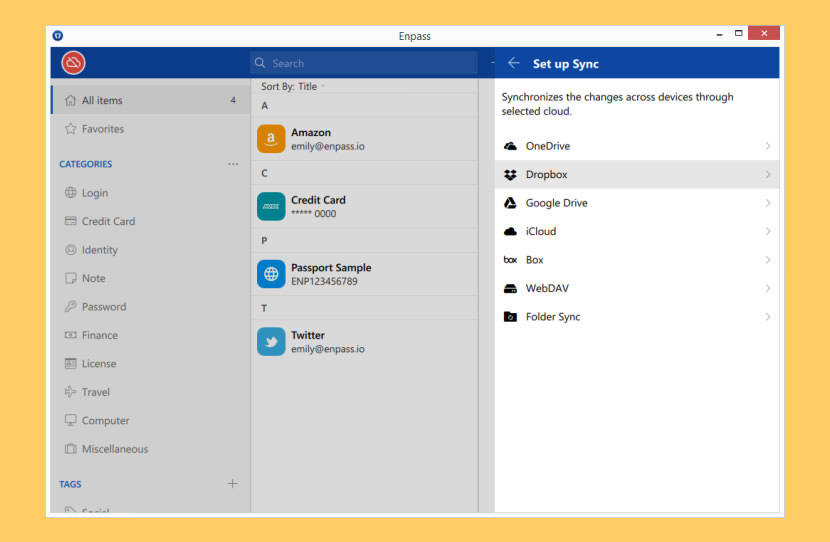Image resolution: width=830 pixels, height=542 pixels.
Task: Click the Amazon item icon
Action: point(271,139)
